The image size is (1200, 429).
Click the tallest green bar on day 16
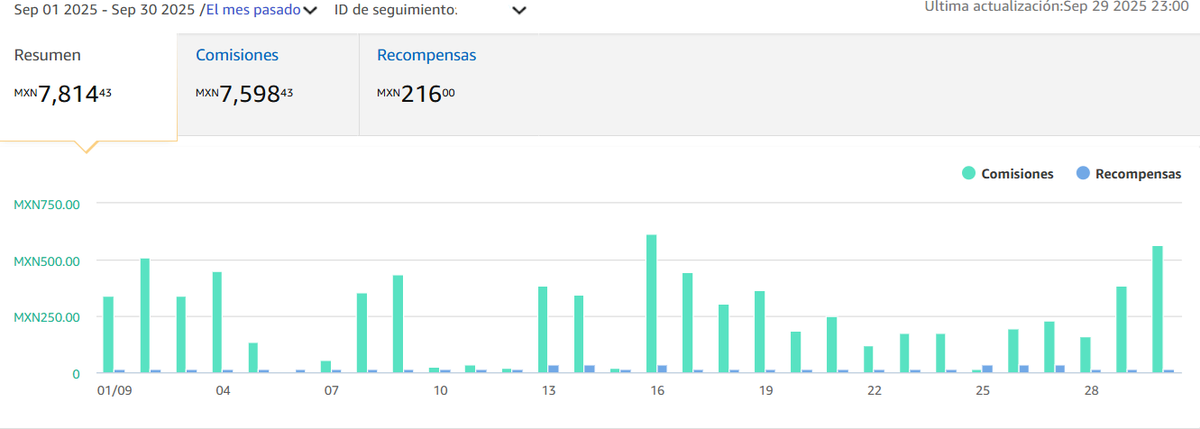(x=651, y=304)
